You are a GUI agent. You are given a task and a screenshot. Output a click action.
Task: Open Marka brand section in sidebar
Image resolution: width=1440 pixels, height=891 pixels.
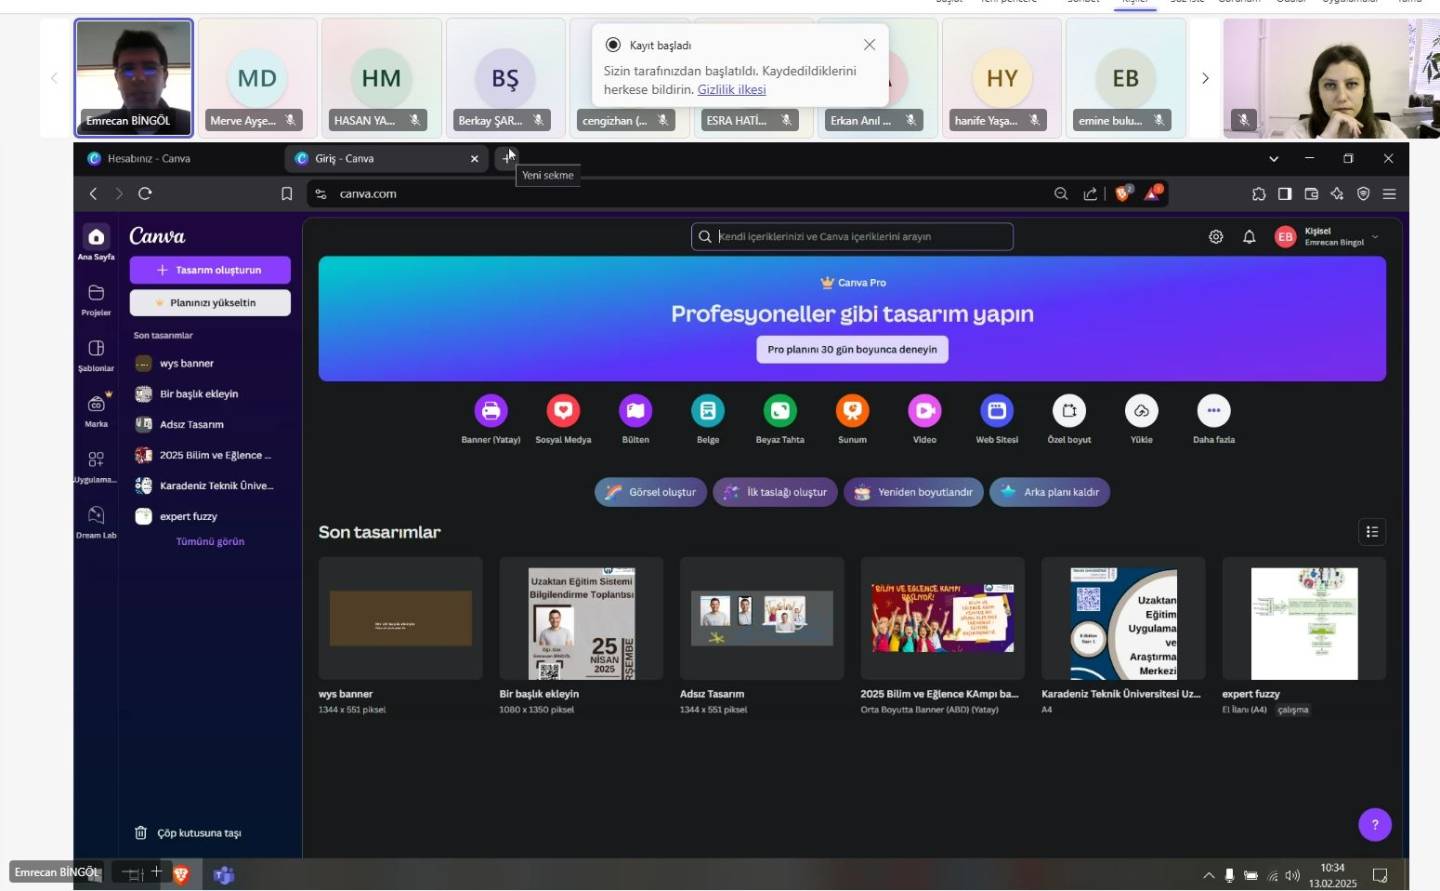(x=96, y=404)
